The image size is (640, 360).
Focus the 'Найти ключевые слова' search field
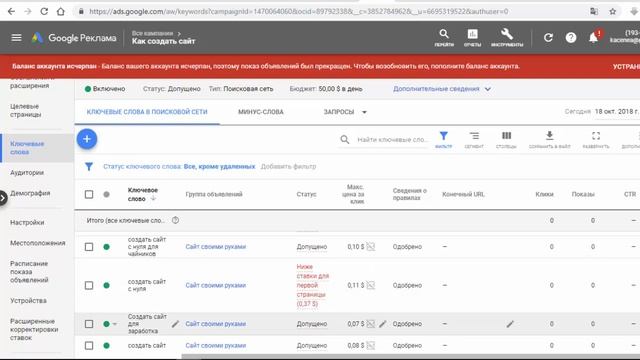point(391,140)
